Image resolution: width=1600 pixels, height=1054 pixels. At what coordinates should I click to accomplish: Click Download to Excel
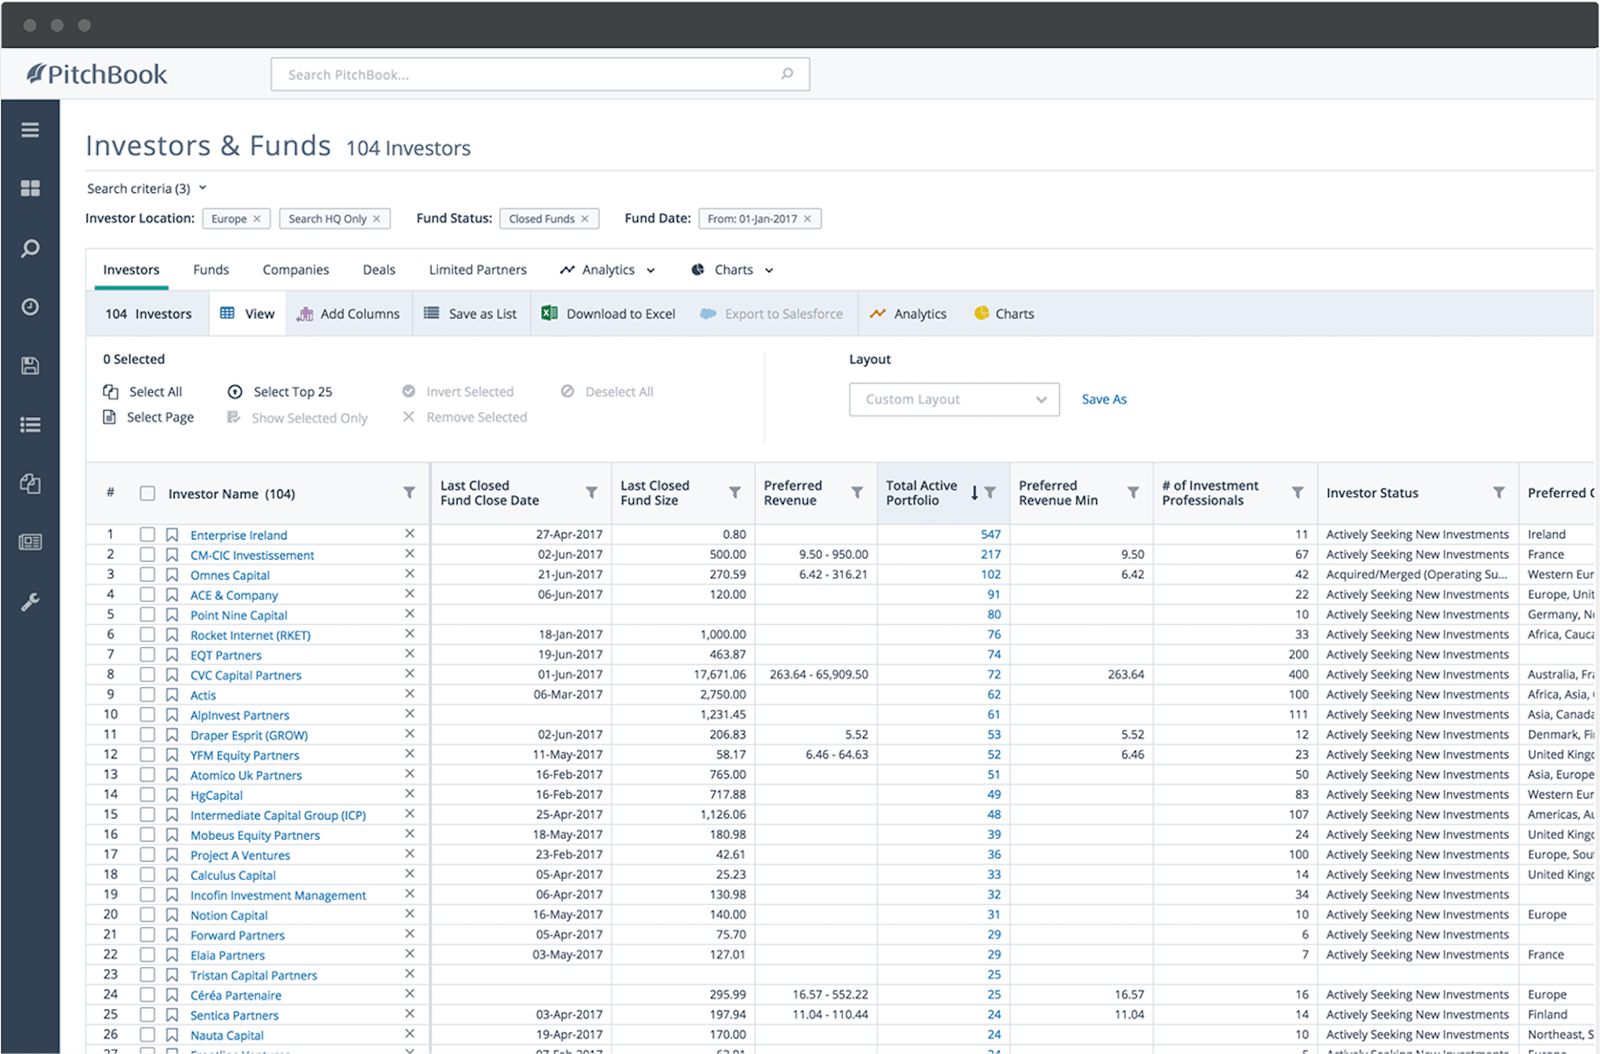tap(608, 314)
